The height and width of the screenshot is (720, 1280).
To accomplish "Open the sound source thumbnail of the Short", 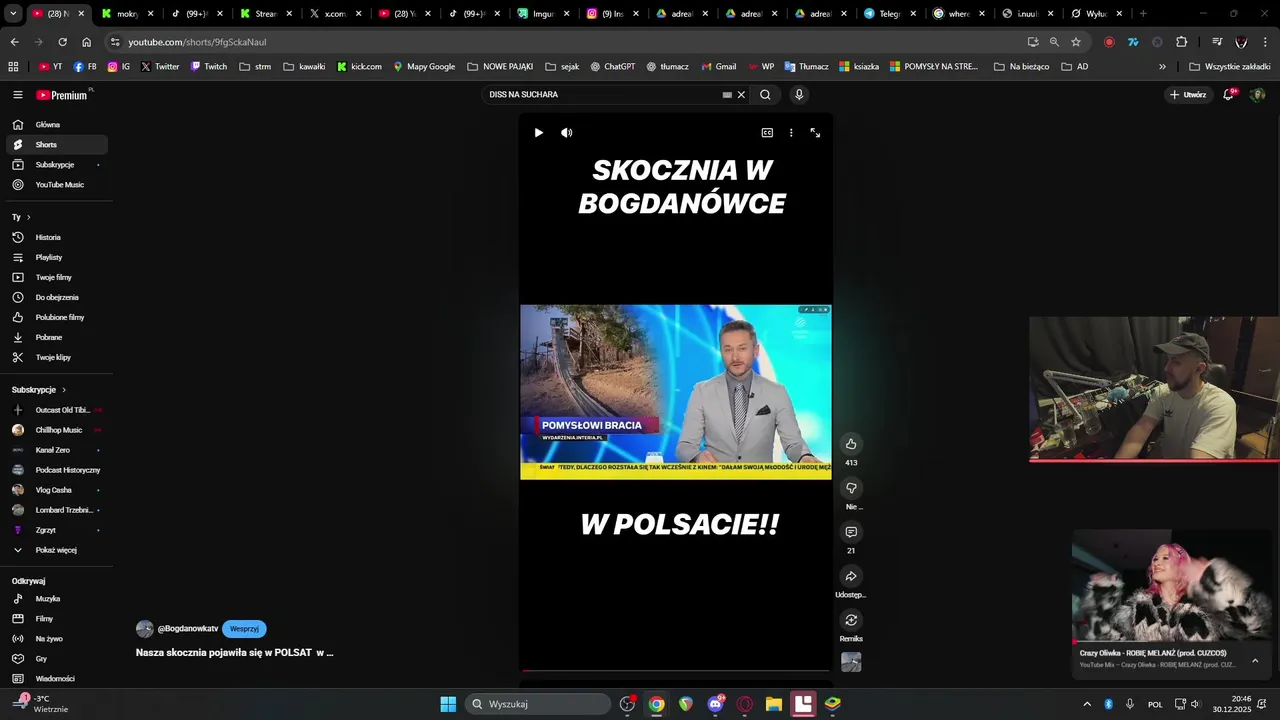I will tap(851, 662).
